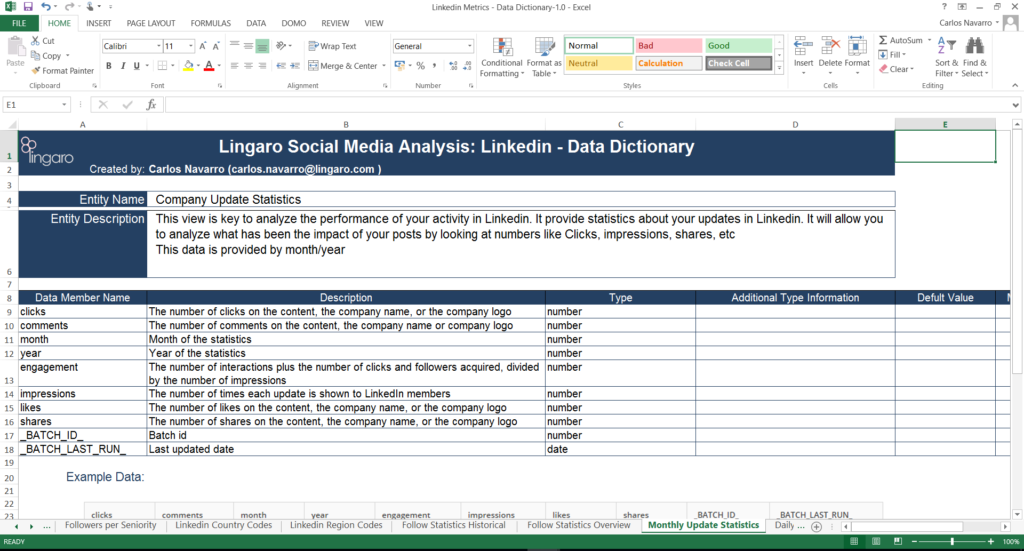Adjust the zoom slider handle
1024x551 pixels.
[952, 541]
